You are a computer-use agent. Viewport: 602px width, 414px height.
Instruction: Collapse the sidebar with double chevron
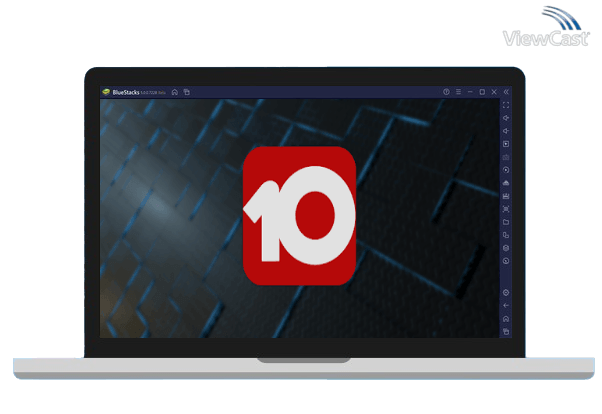tap(506, 92)
